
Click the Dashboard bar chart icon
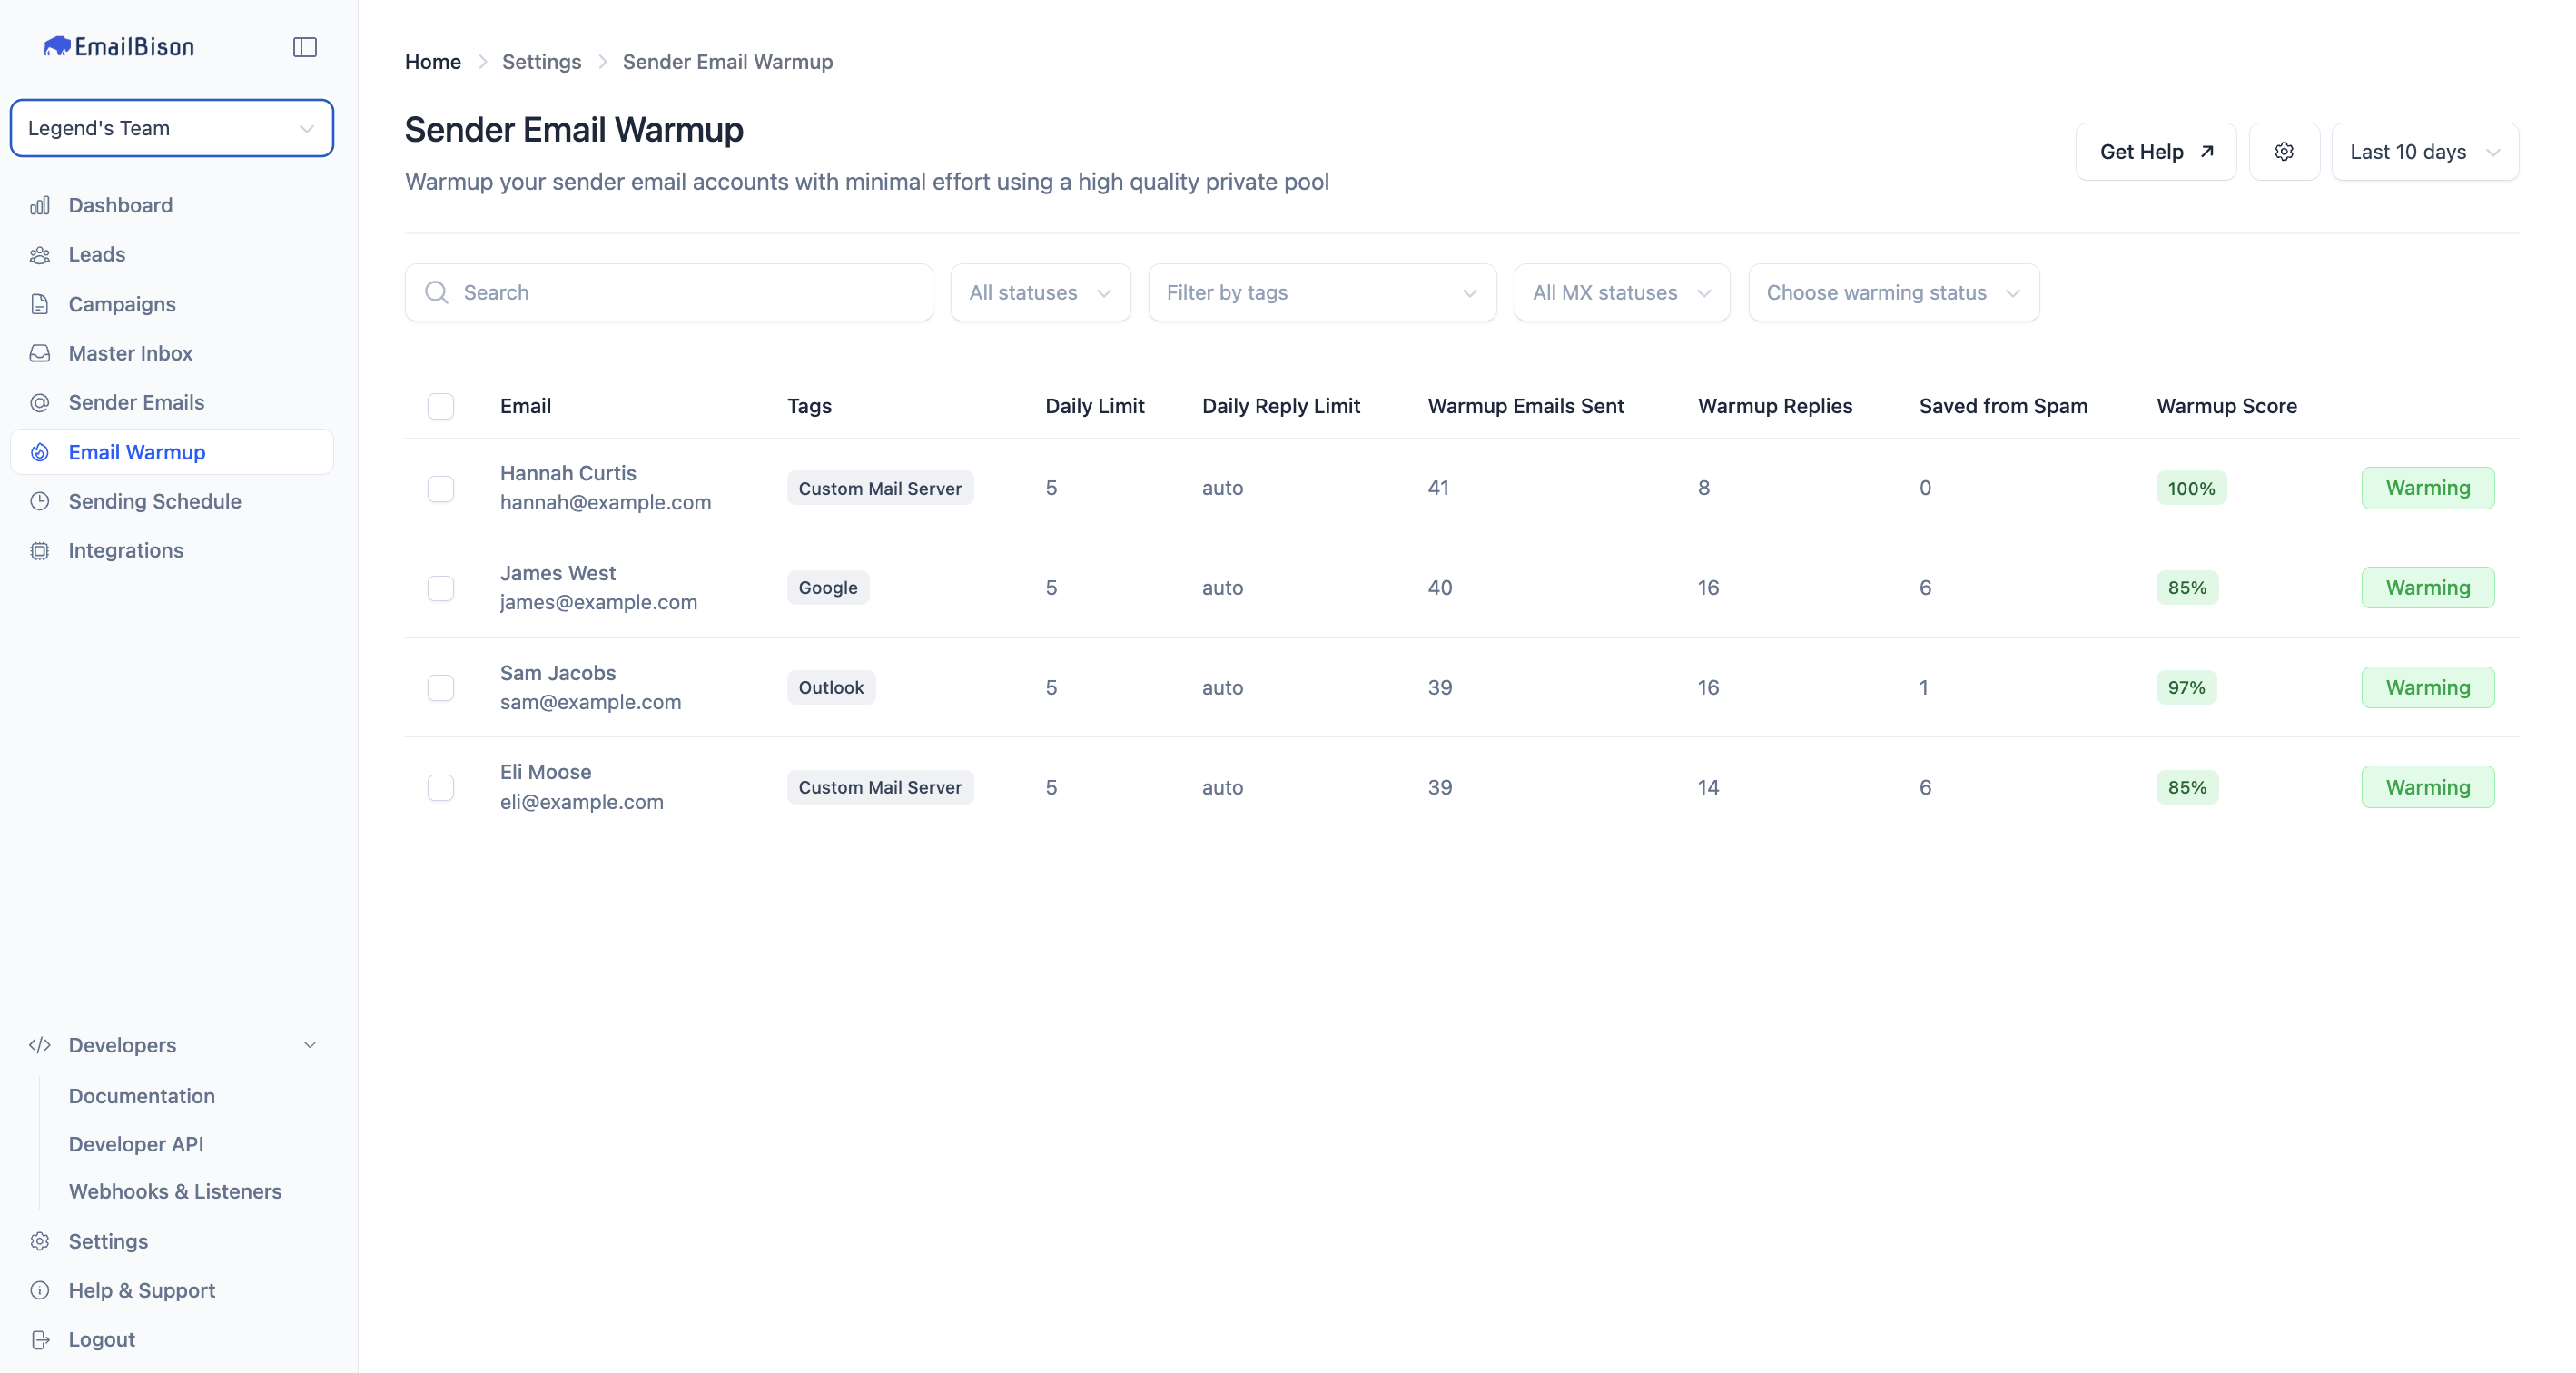click(40, 206)
